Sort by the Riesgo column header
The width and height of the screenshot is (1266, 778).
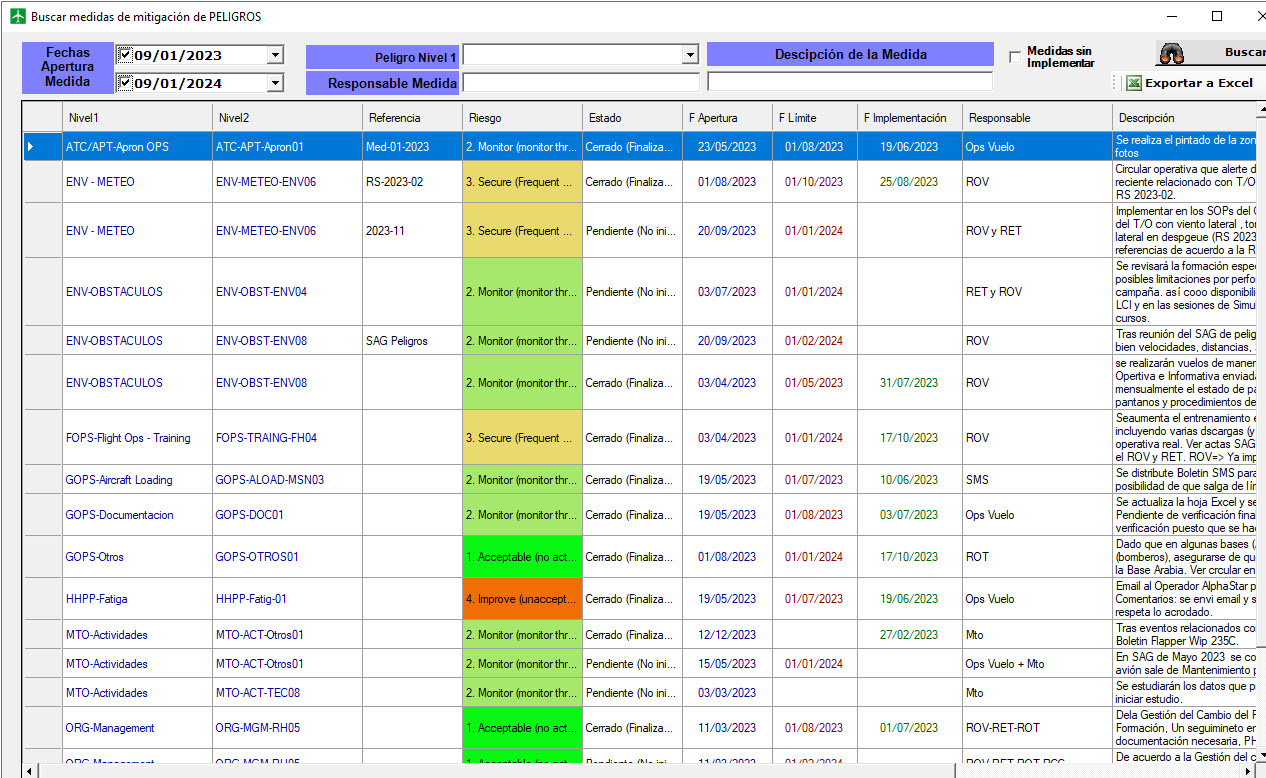pyautogui.click(x=521, y=118)
